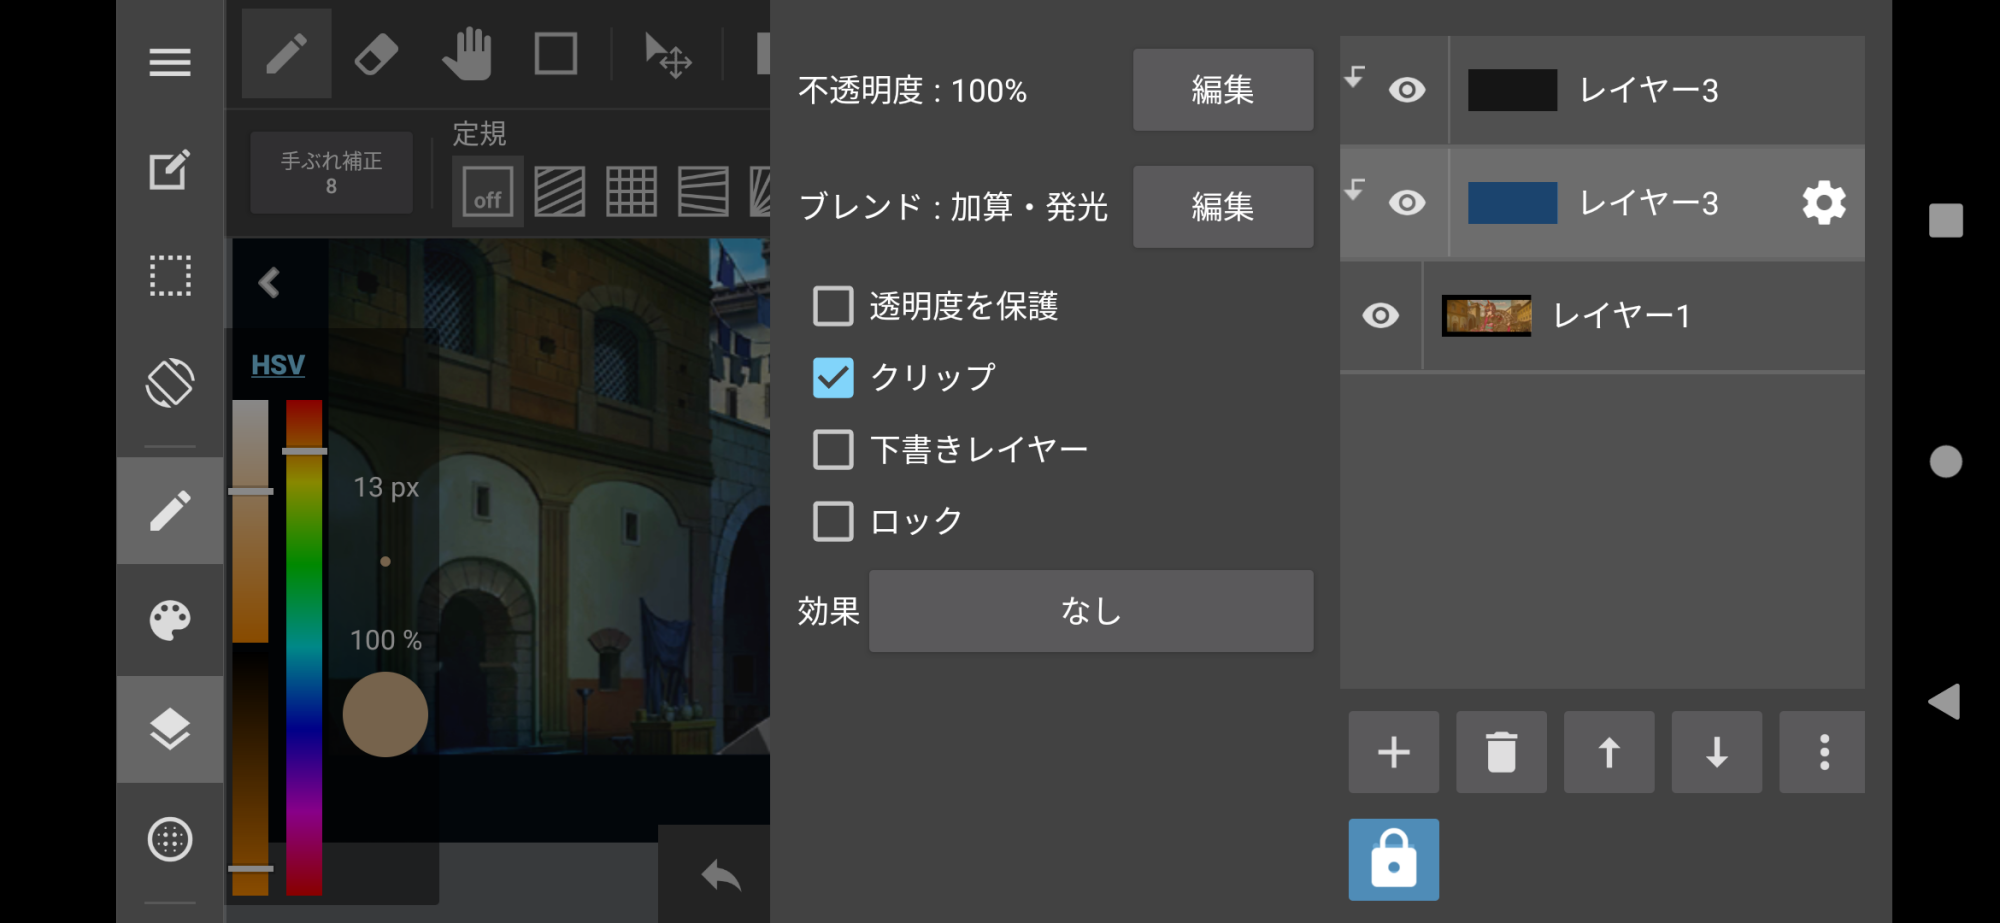Switch the color mode via HSV tab

point(277,365)
